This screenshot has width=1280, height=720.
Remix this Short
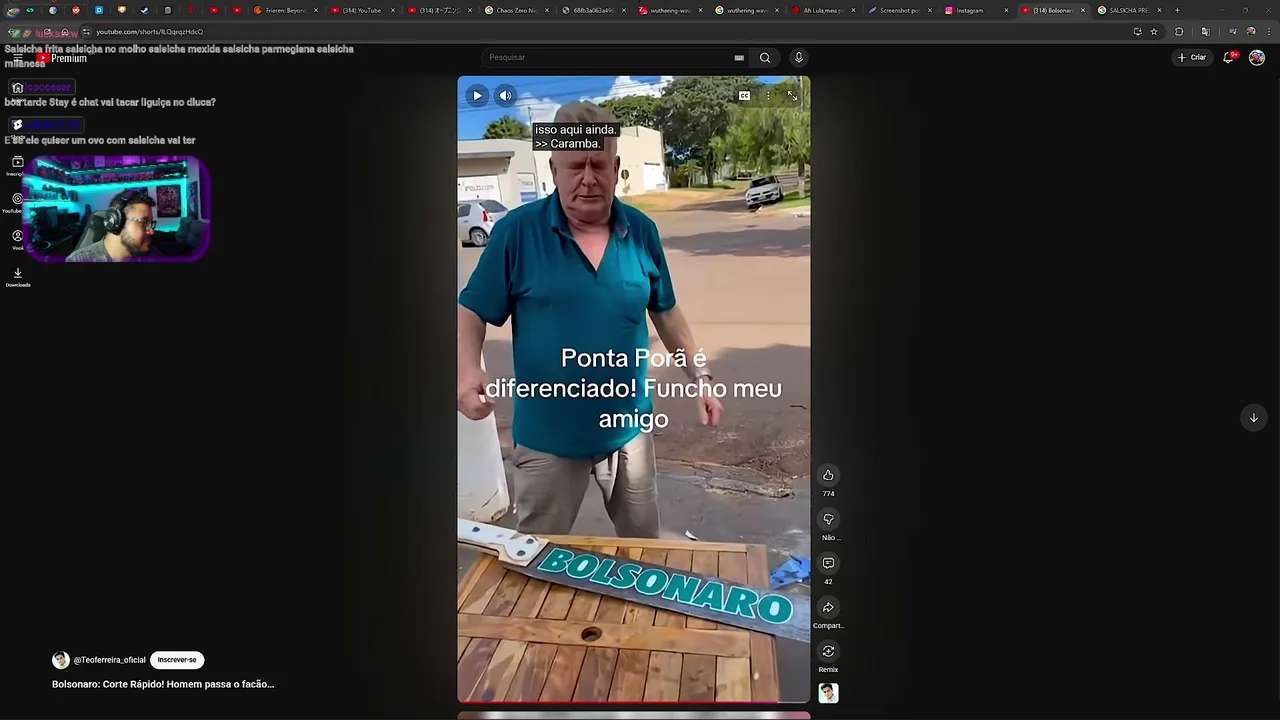pos(828,651)
